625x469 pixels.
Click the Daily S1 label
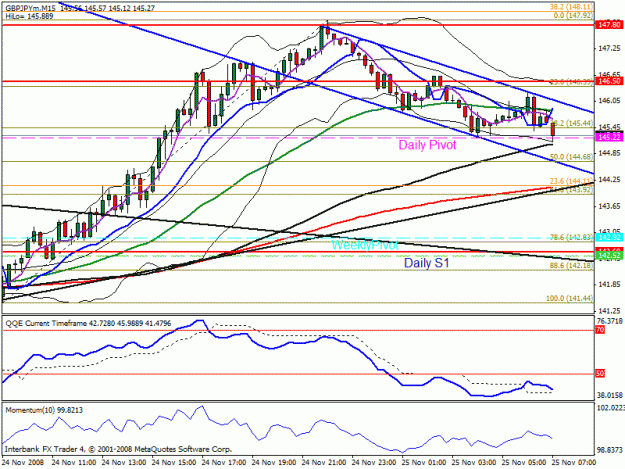(426, 263)
